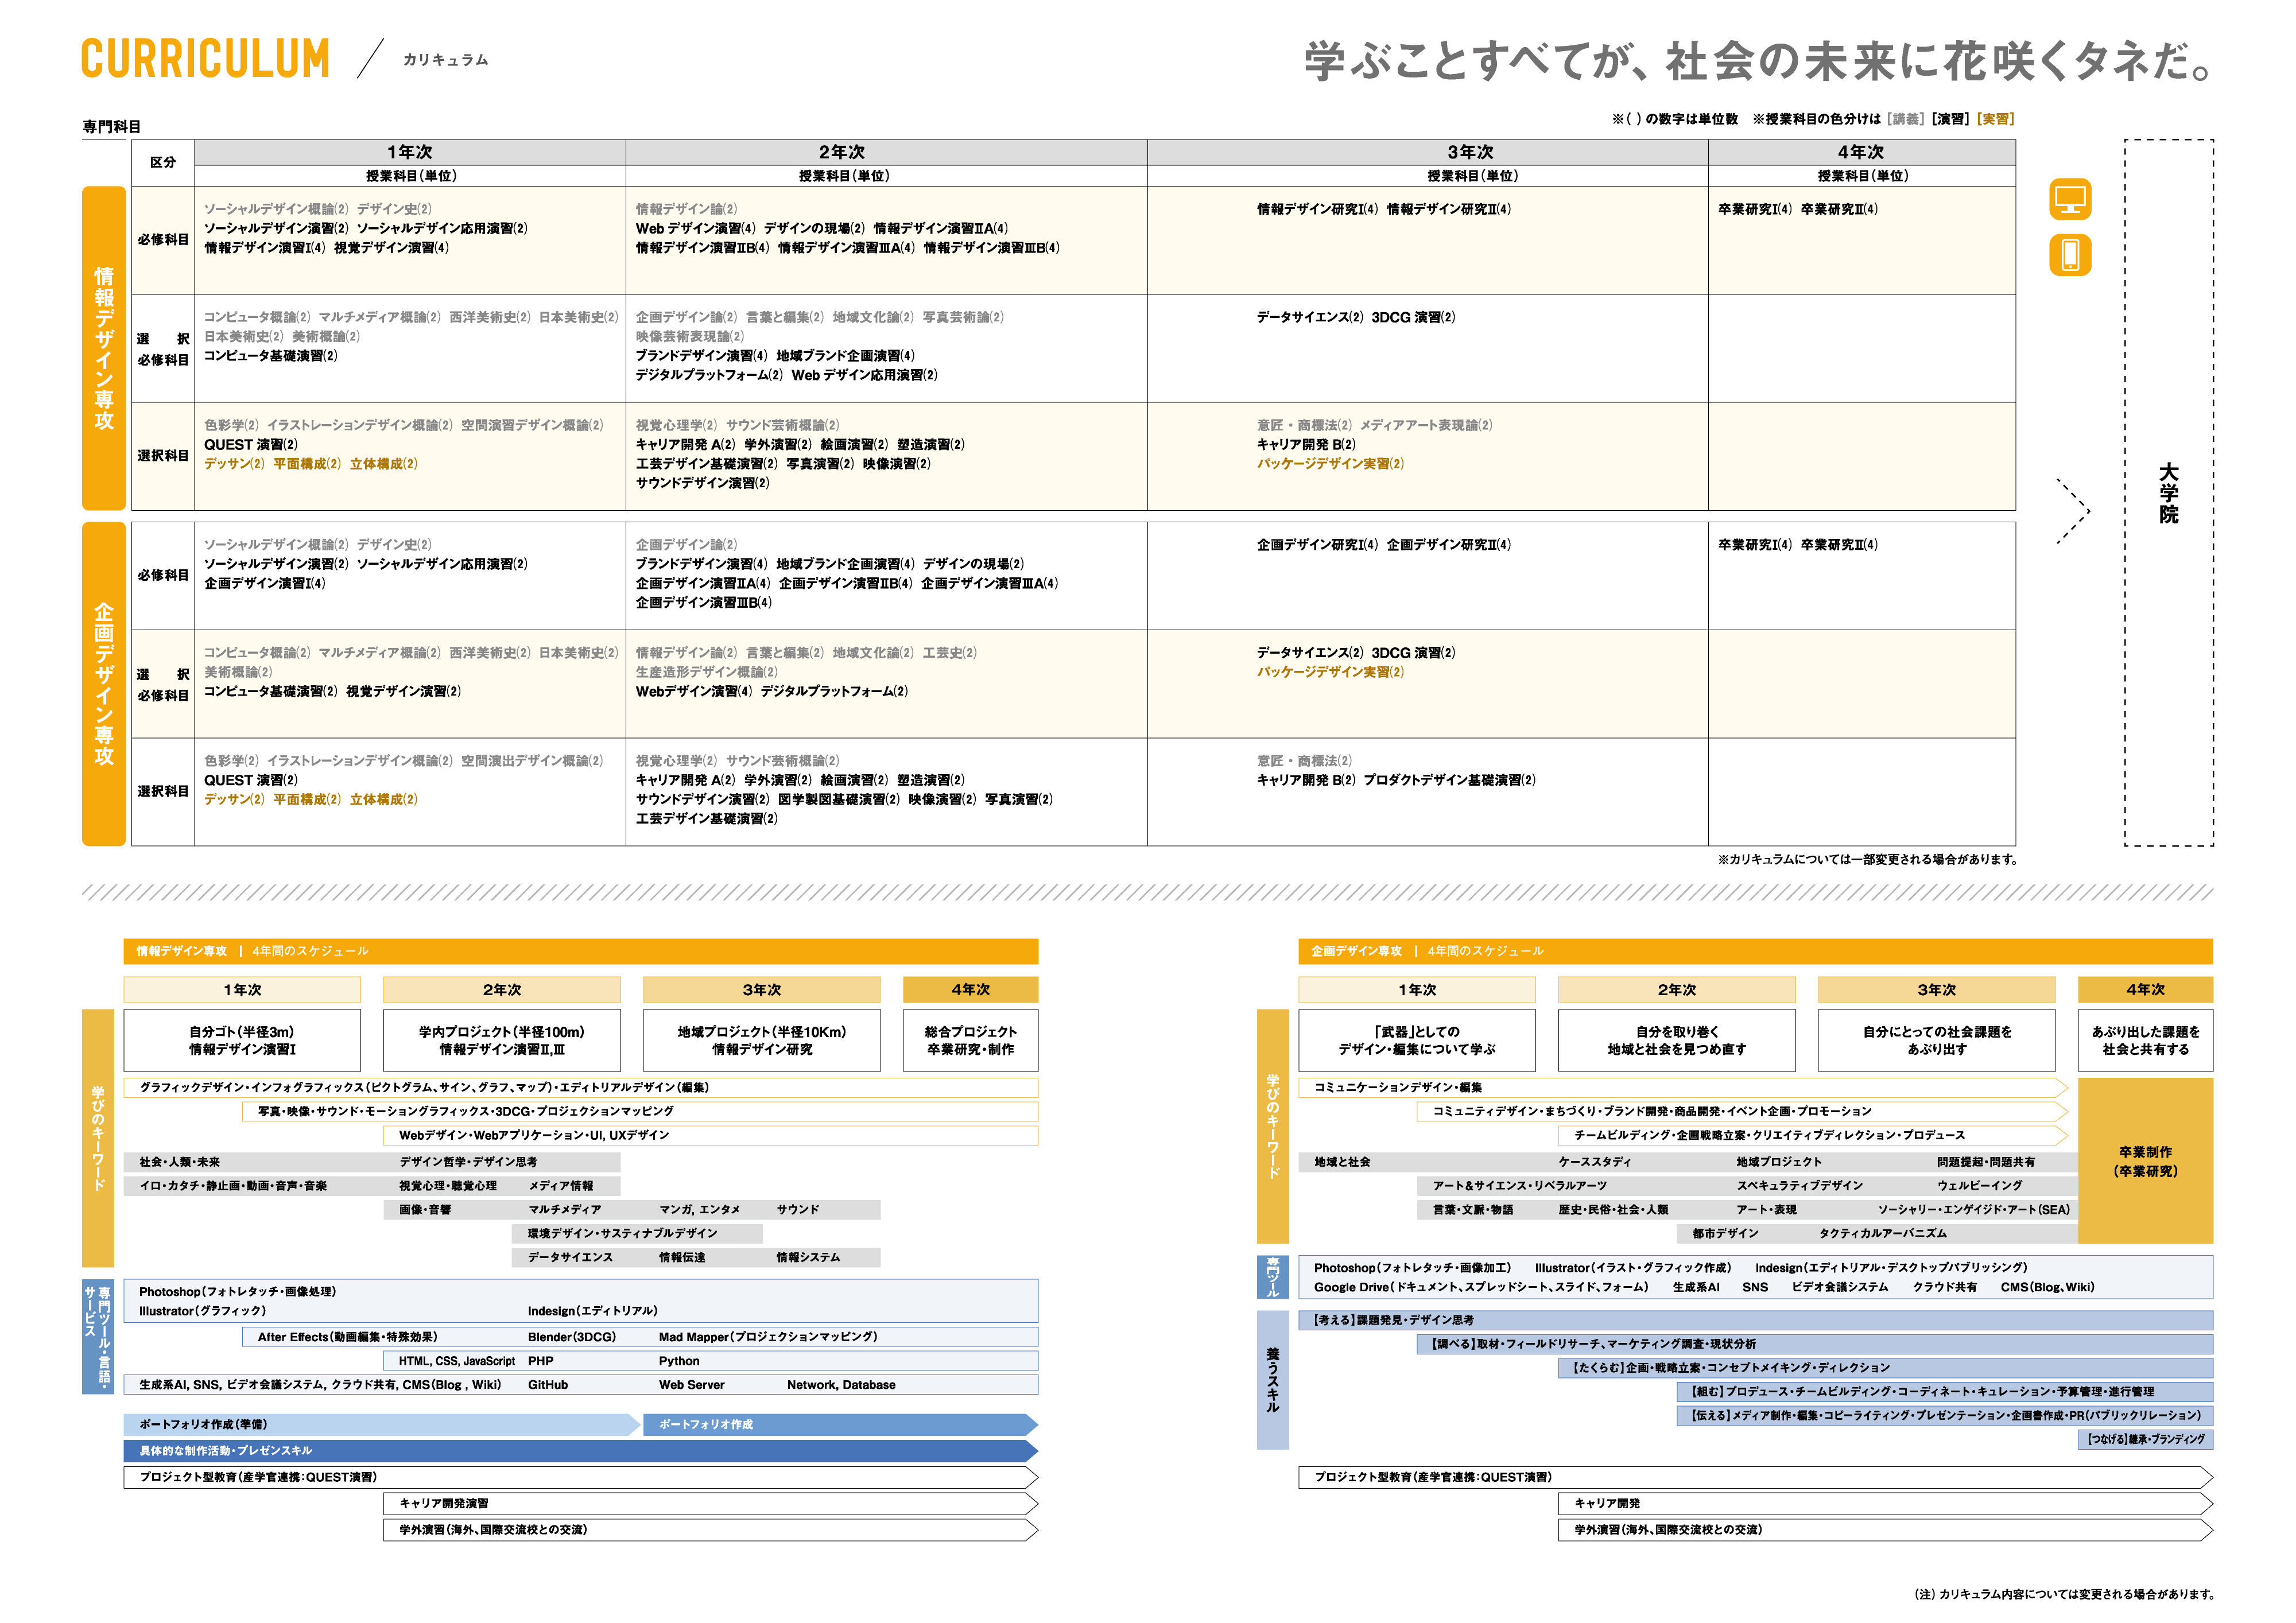Click the course 情報デザイン研究Ⅱ(4)
Image resolution: width=2296 pixels, height=1623 pixels.
(1448, 209)
